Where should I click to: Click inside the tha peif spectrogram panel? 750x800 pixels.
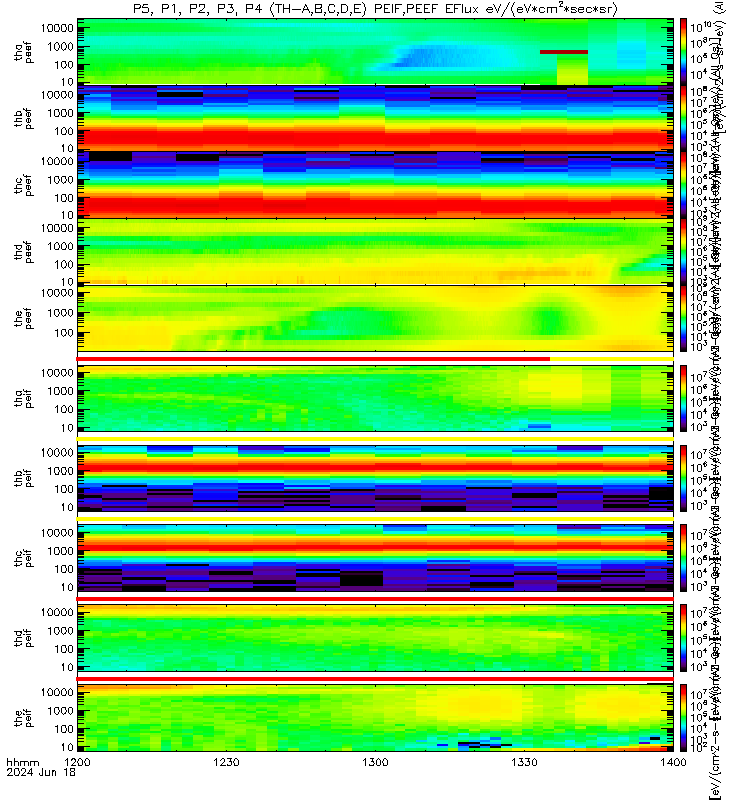click(375, 398)
